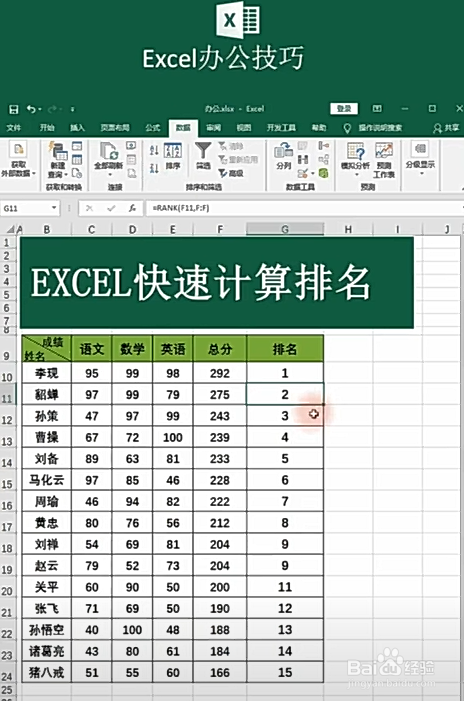Open the Undo history dropdown arrow

pyautogui.click(x=40, y=109)
